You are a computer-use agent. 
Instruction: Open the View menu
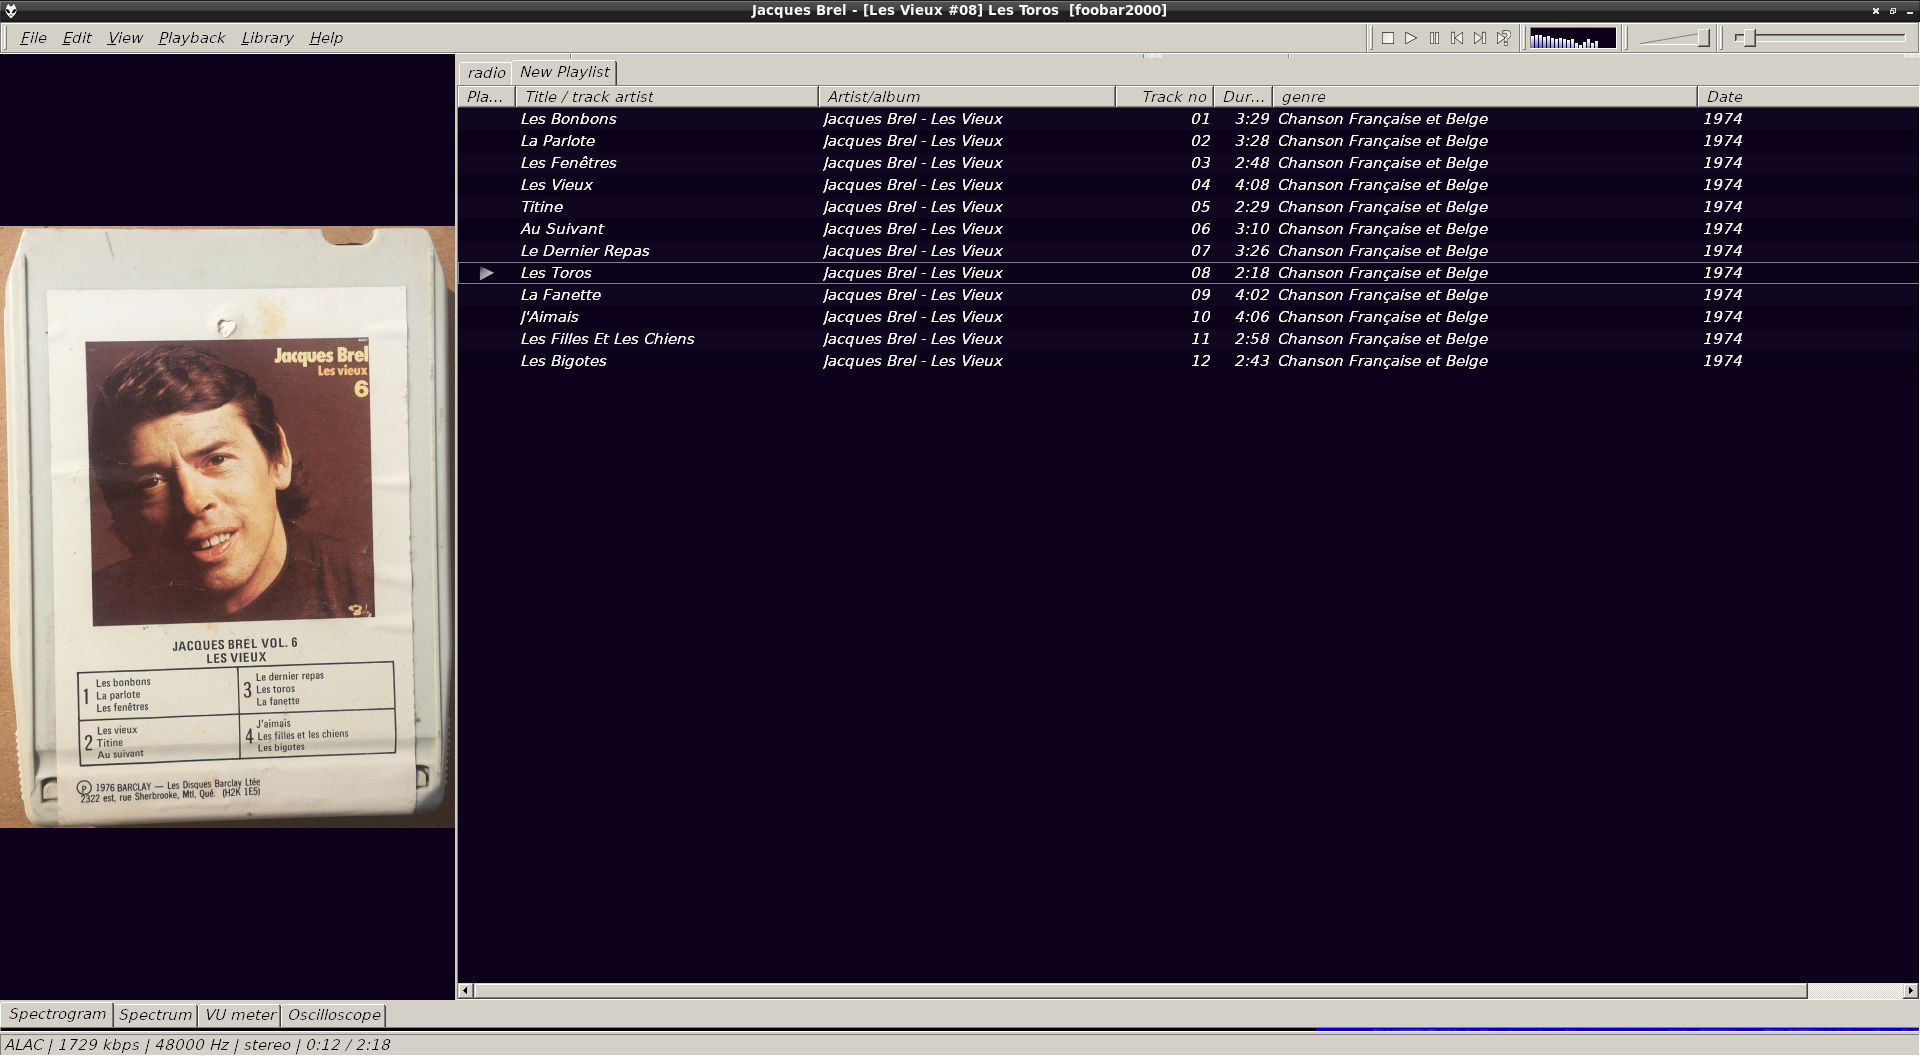(x=125, y=38)
